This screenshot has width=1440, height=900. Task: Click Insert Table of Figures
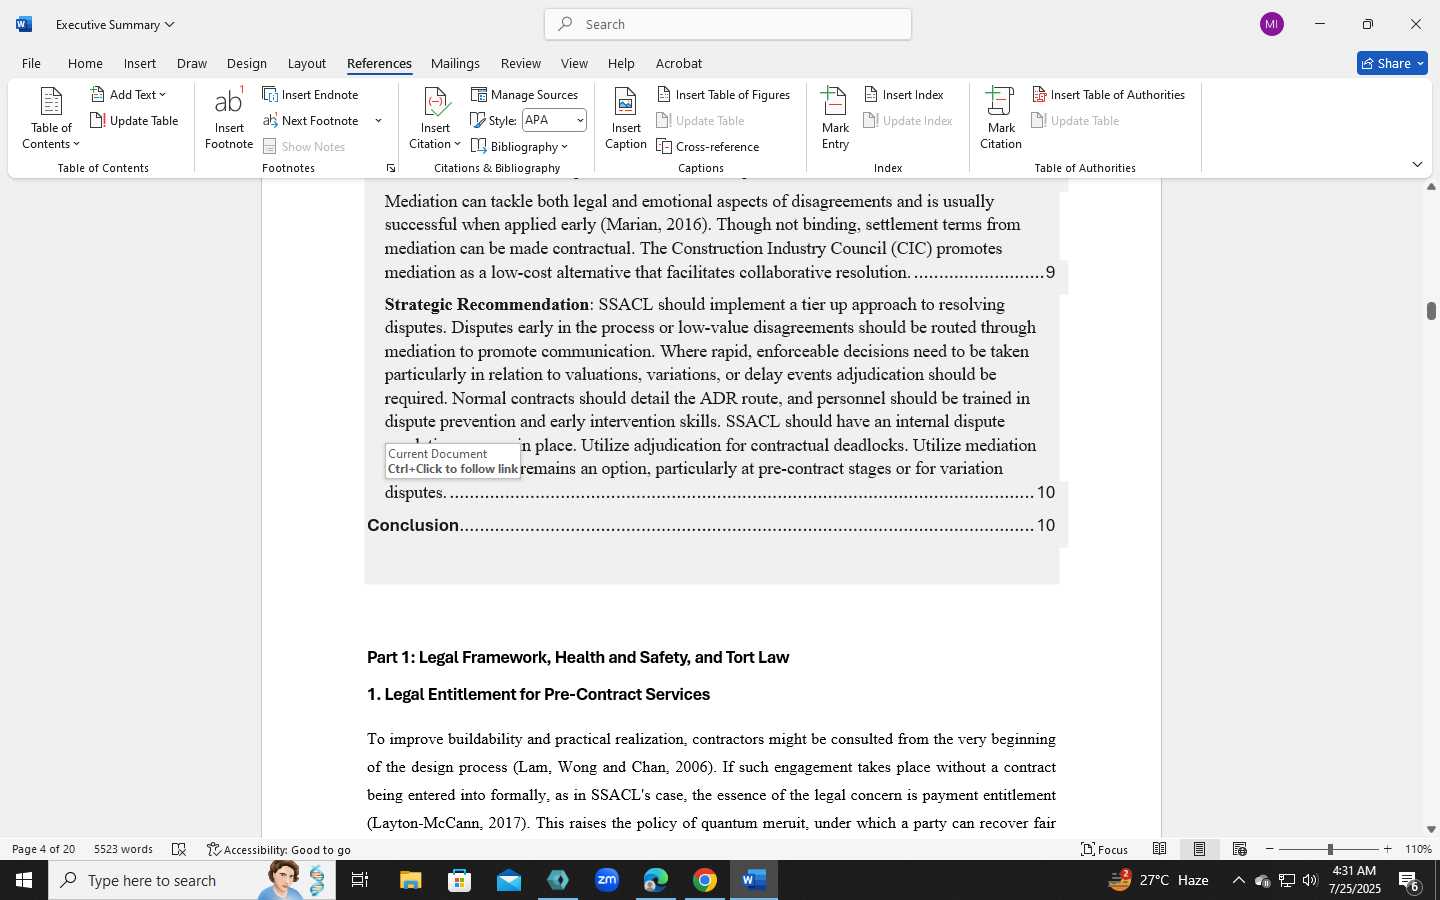(x=724, y=94)
